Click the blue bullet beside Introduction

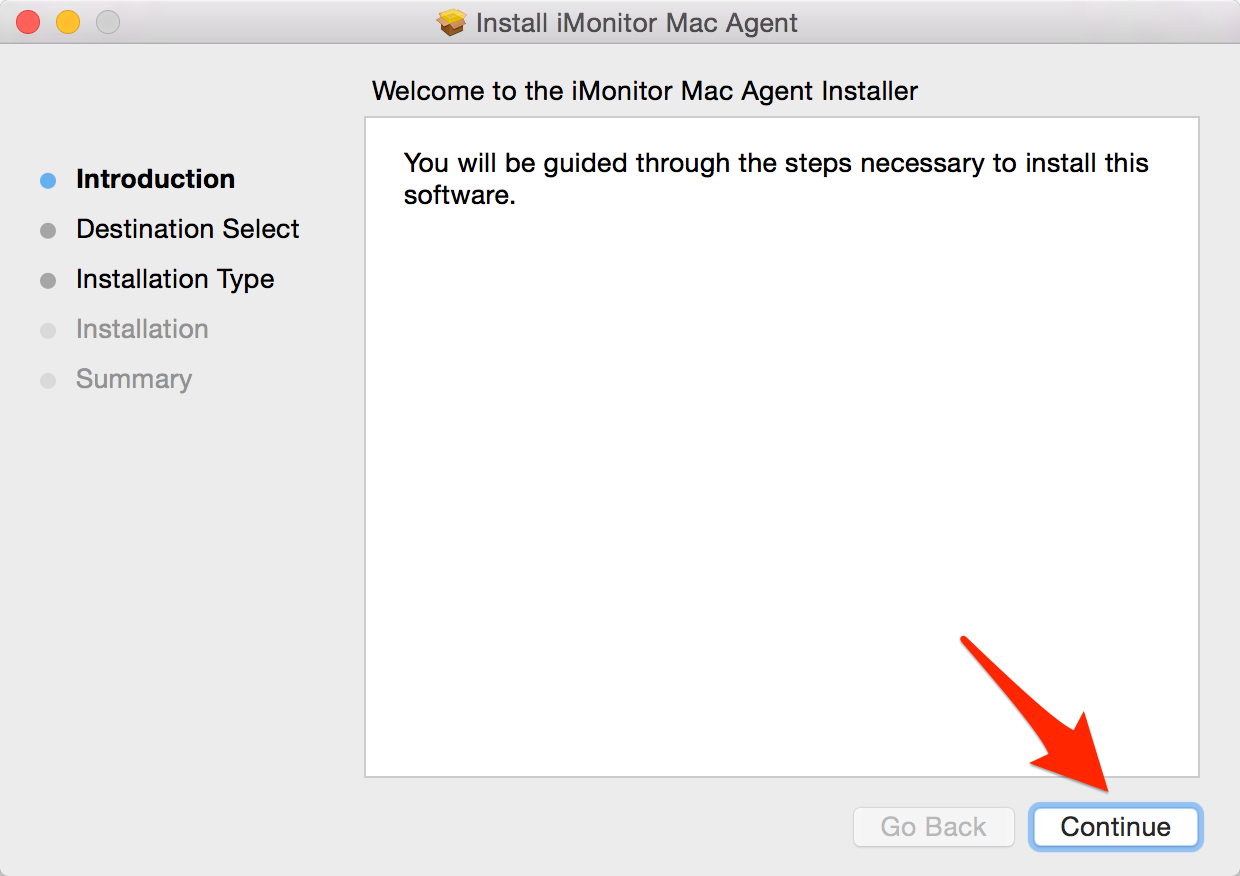pos(48,181)
